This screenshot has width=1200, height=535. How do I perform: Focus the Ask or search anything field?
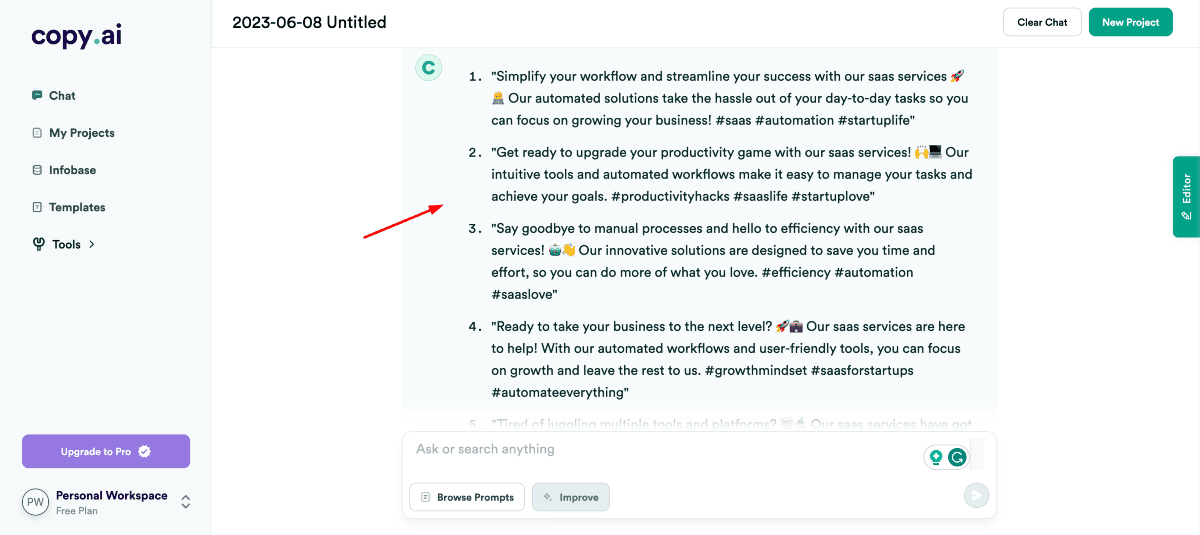pyautogui.click(x=660, y=450)
